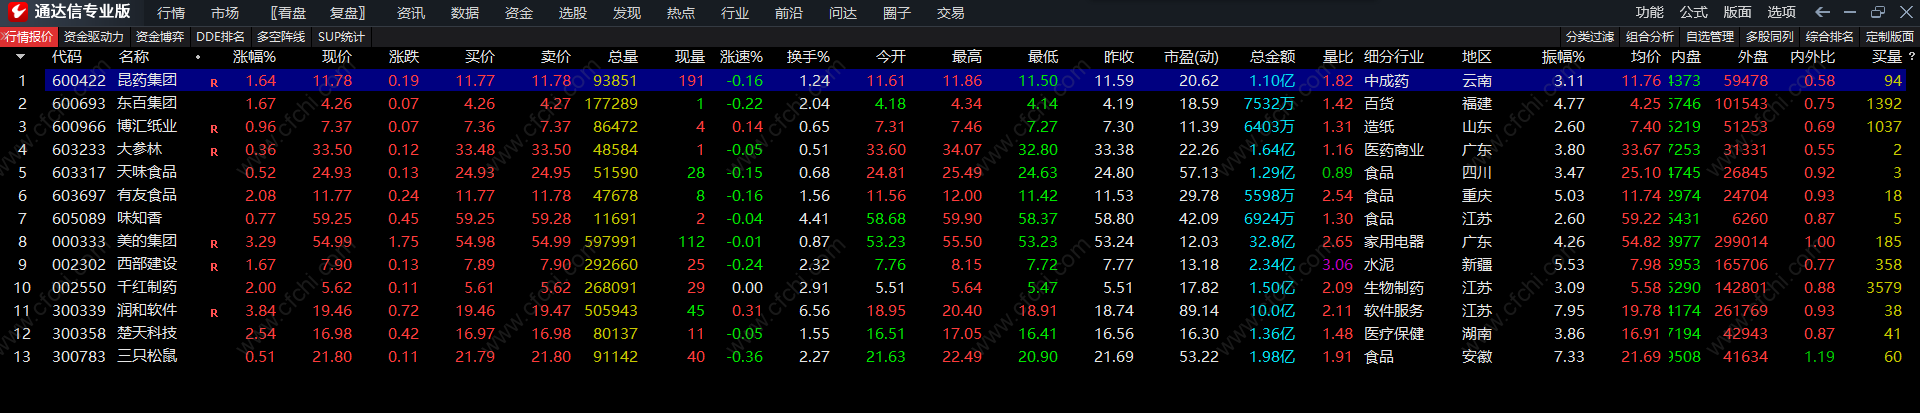Switch to 复盘 mode
This screenshot has height=413, width=1920.
tap(348, 13)
